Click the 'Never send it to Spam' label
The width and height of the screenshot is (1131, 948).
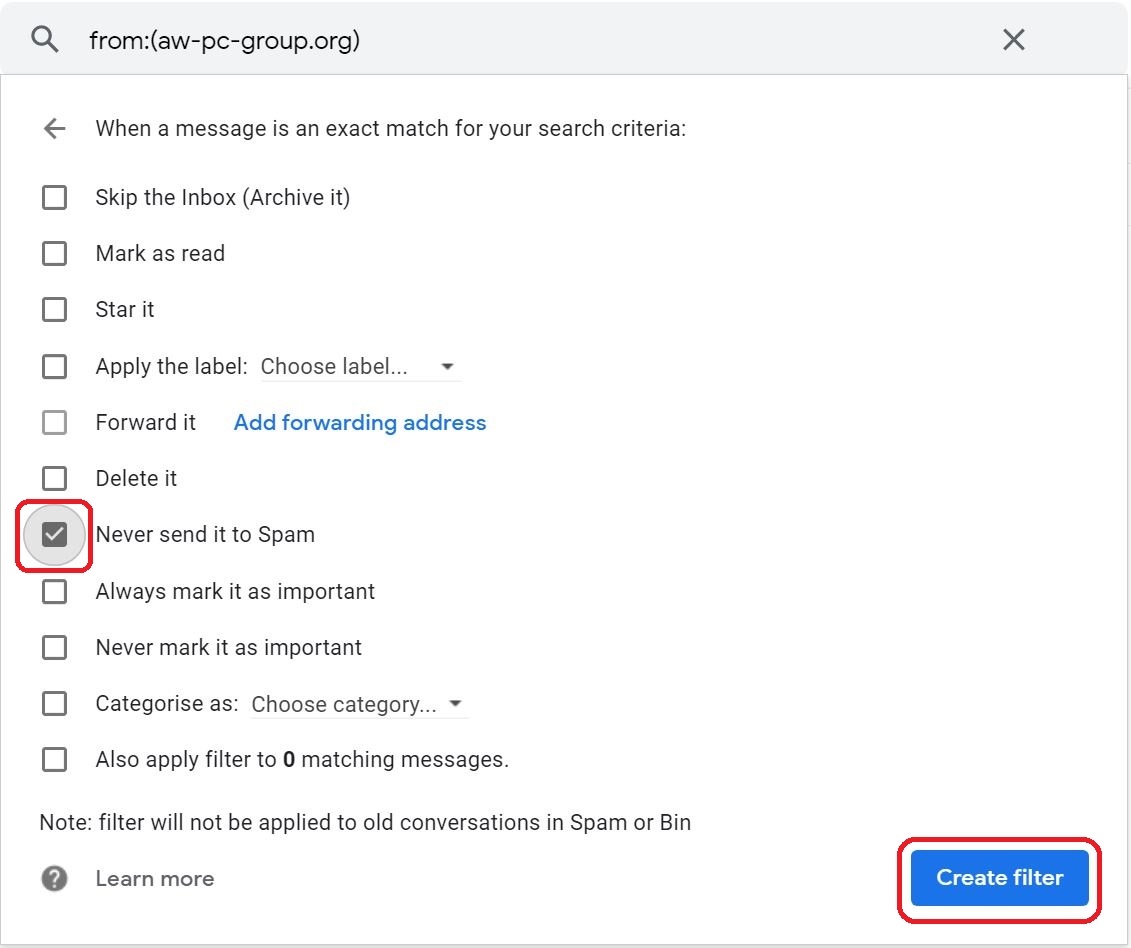[x=205, y=535]
